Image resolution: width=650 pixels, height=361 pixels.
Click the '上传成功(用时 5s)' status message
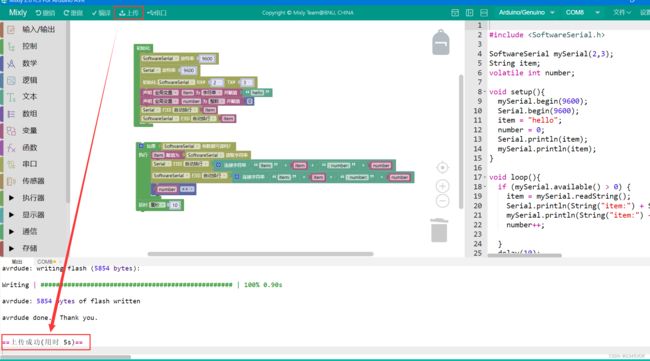click(x=43, y=342)
